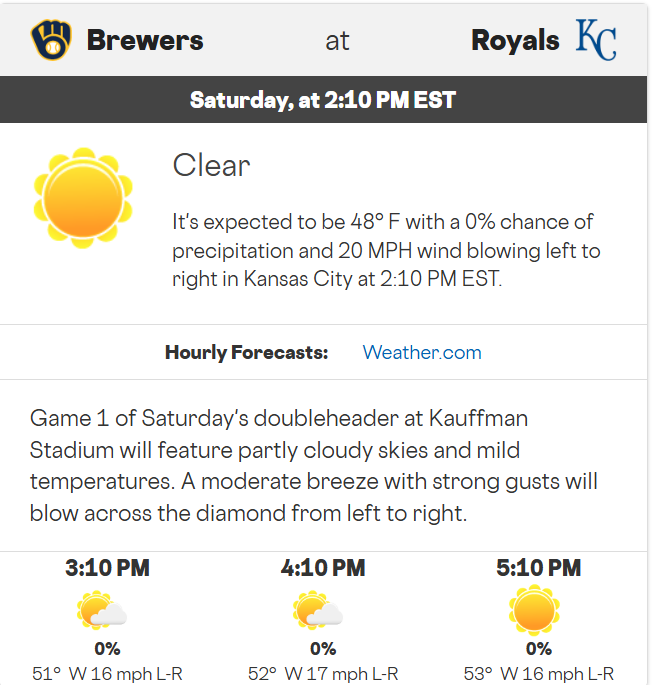Click the 53° W 16 mph wind reading
Image resolution: width=652 pixels, height=685 pixels.
click(538, 673)
